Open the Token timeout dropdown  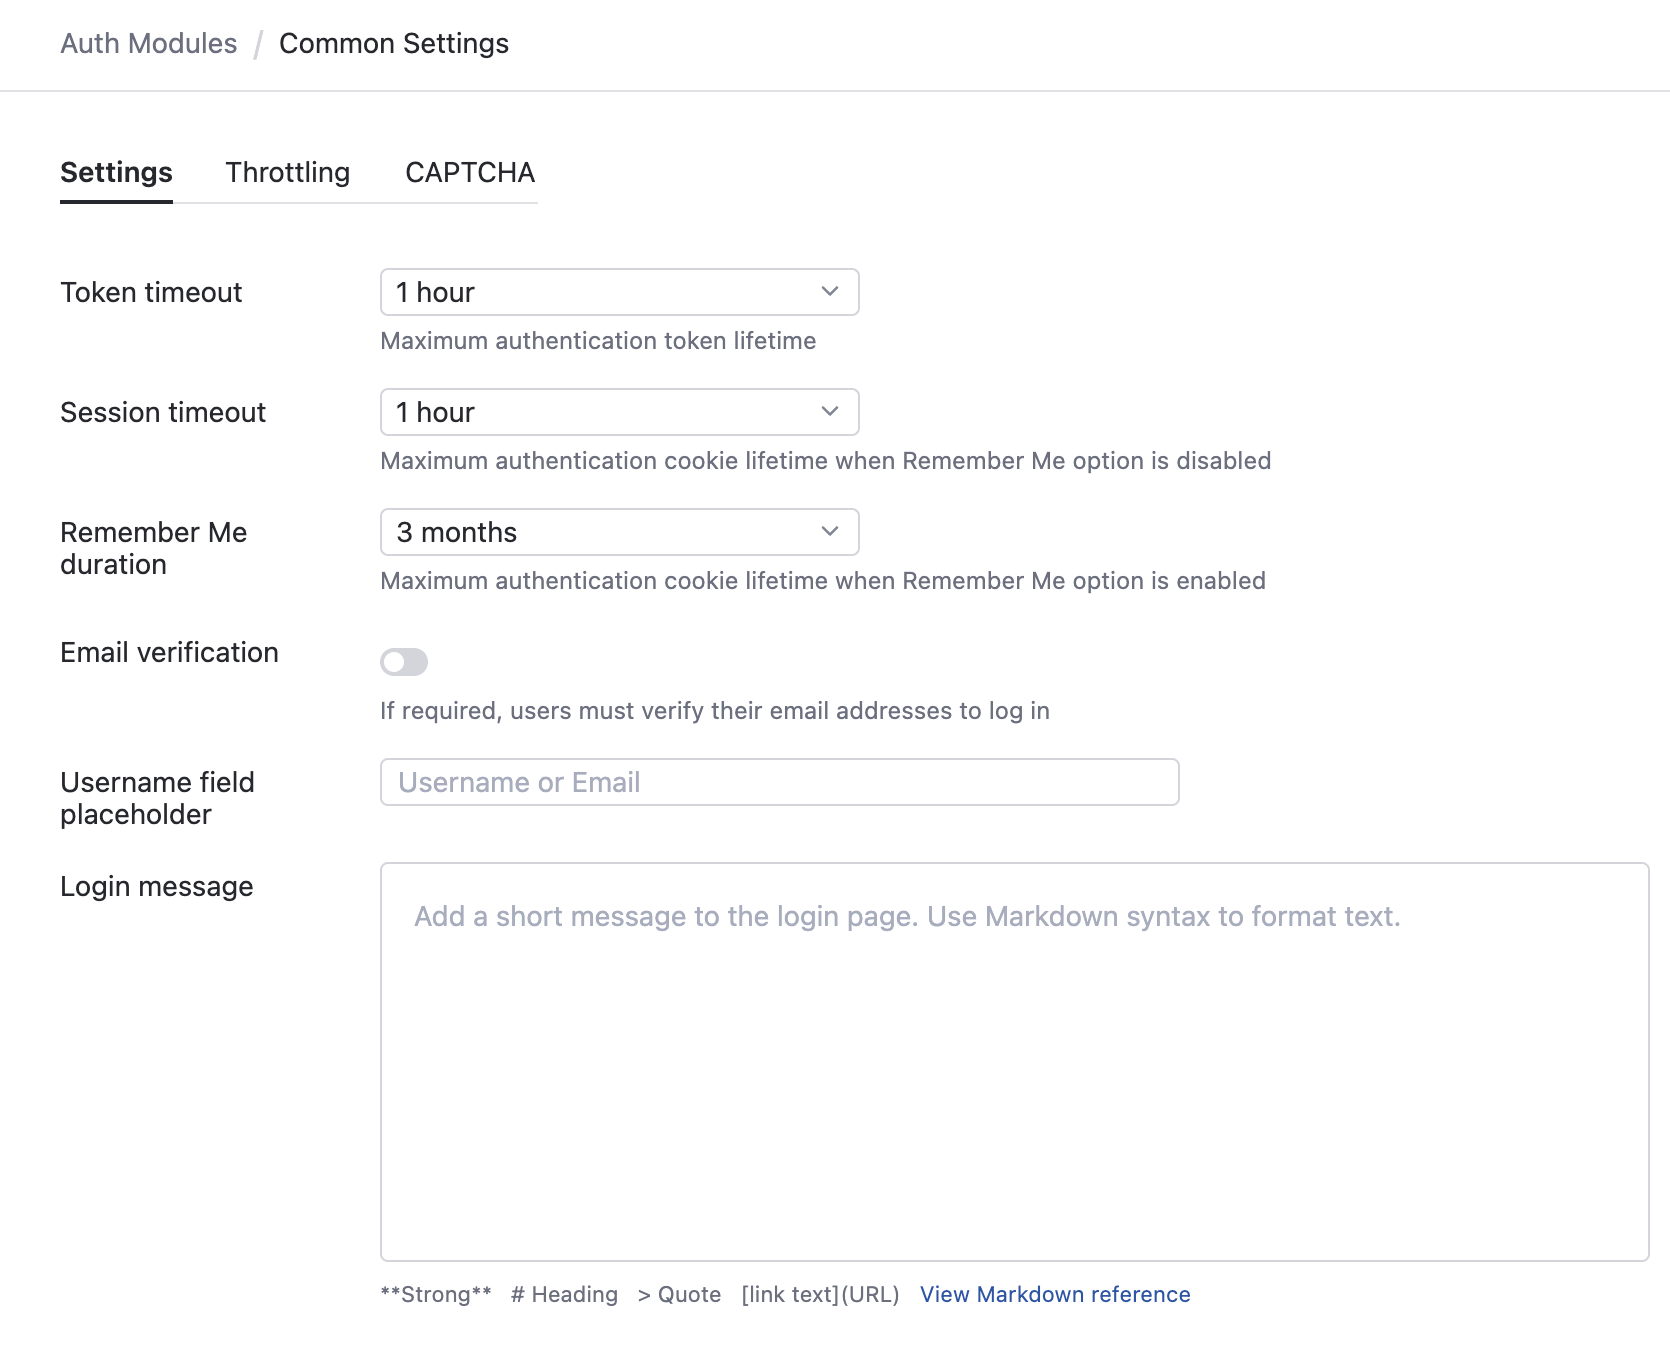coord(619,292)
